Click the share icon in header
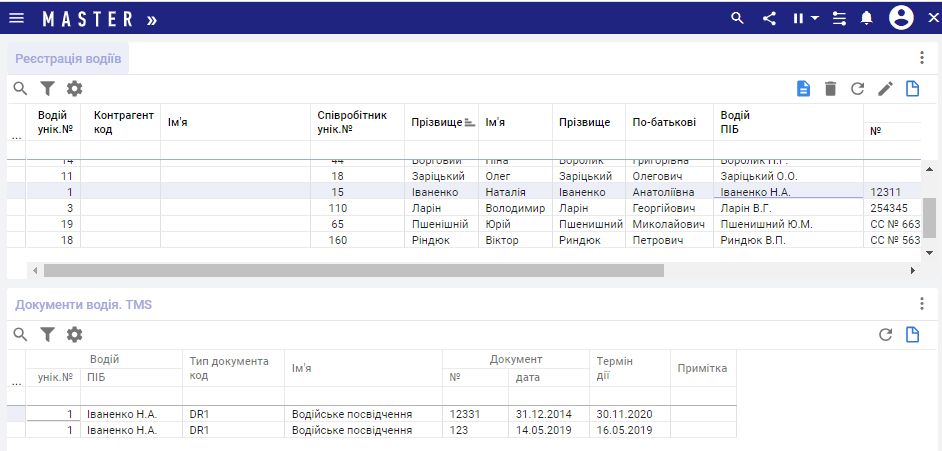This screenshot has width=942, height=451. [x=769, y=18]
